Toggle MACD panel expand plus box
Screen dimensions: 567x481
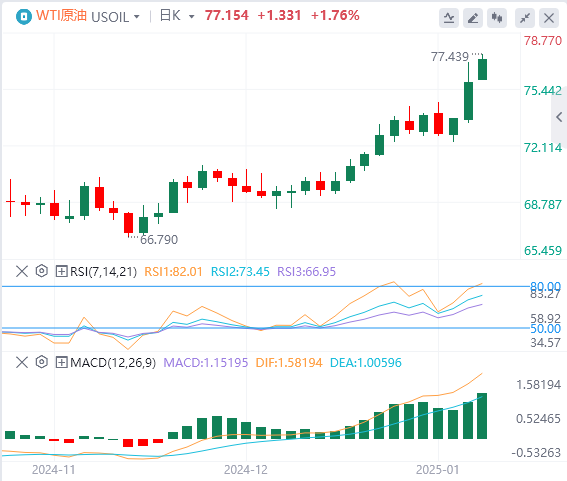tap(61, 362)
